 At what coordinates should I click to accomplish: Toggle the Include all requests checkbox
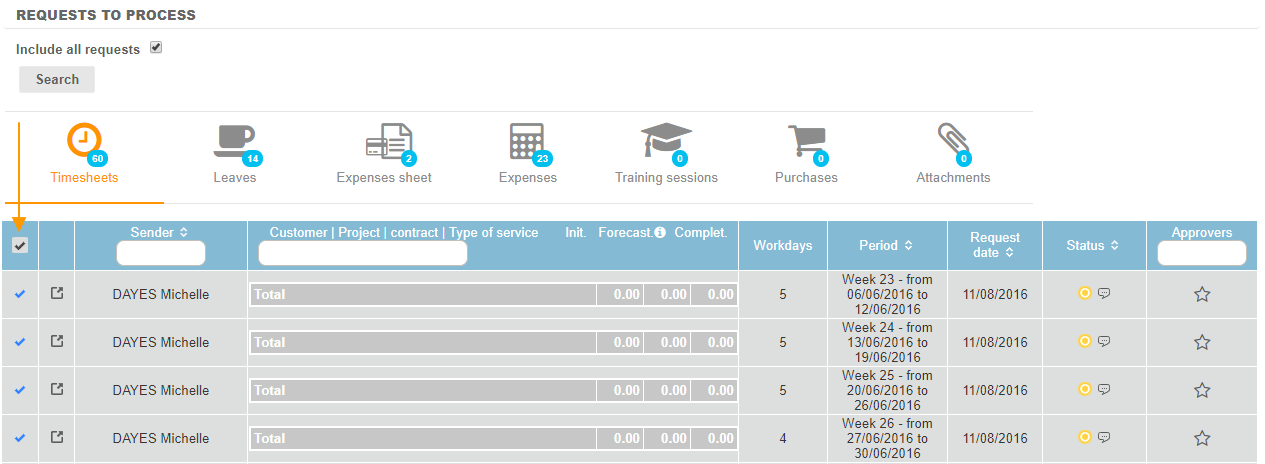[156, 48]
